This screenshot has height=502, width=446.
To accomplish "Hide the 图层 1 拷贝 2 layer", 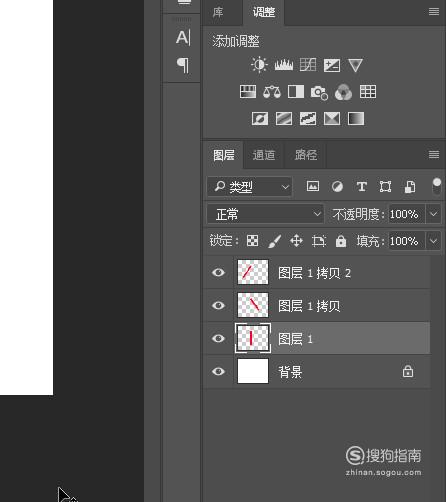I will (218, 272).
